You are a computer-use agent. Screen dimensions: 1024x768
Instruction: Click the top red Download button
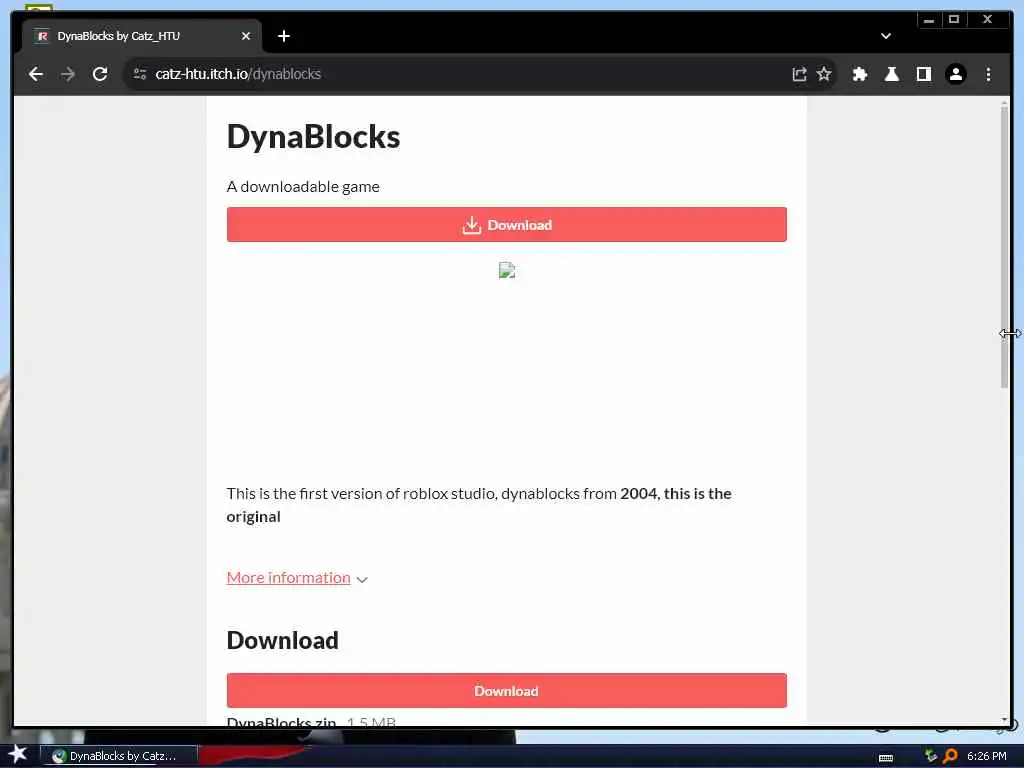(x=506, y=225)
